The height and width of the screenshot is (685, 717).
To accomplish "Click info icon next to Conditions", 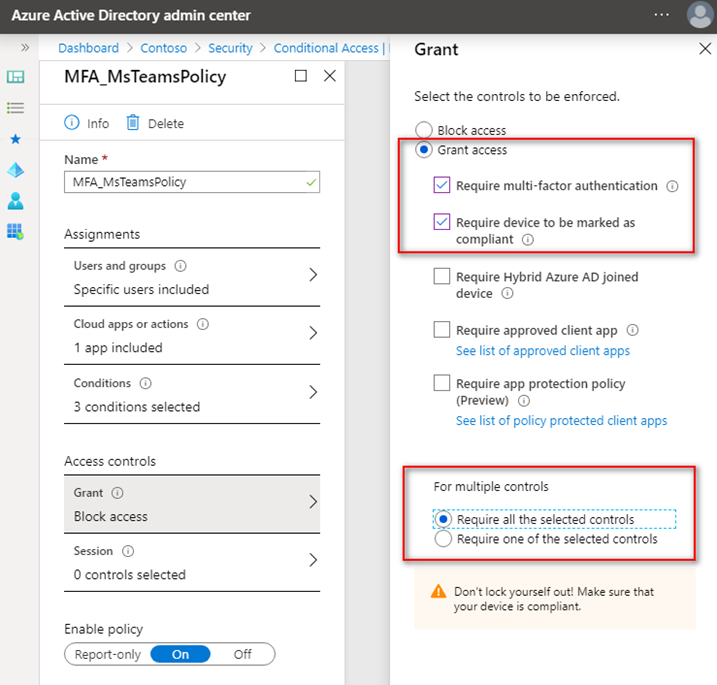I will coord(145,383).
